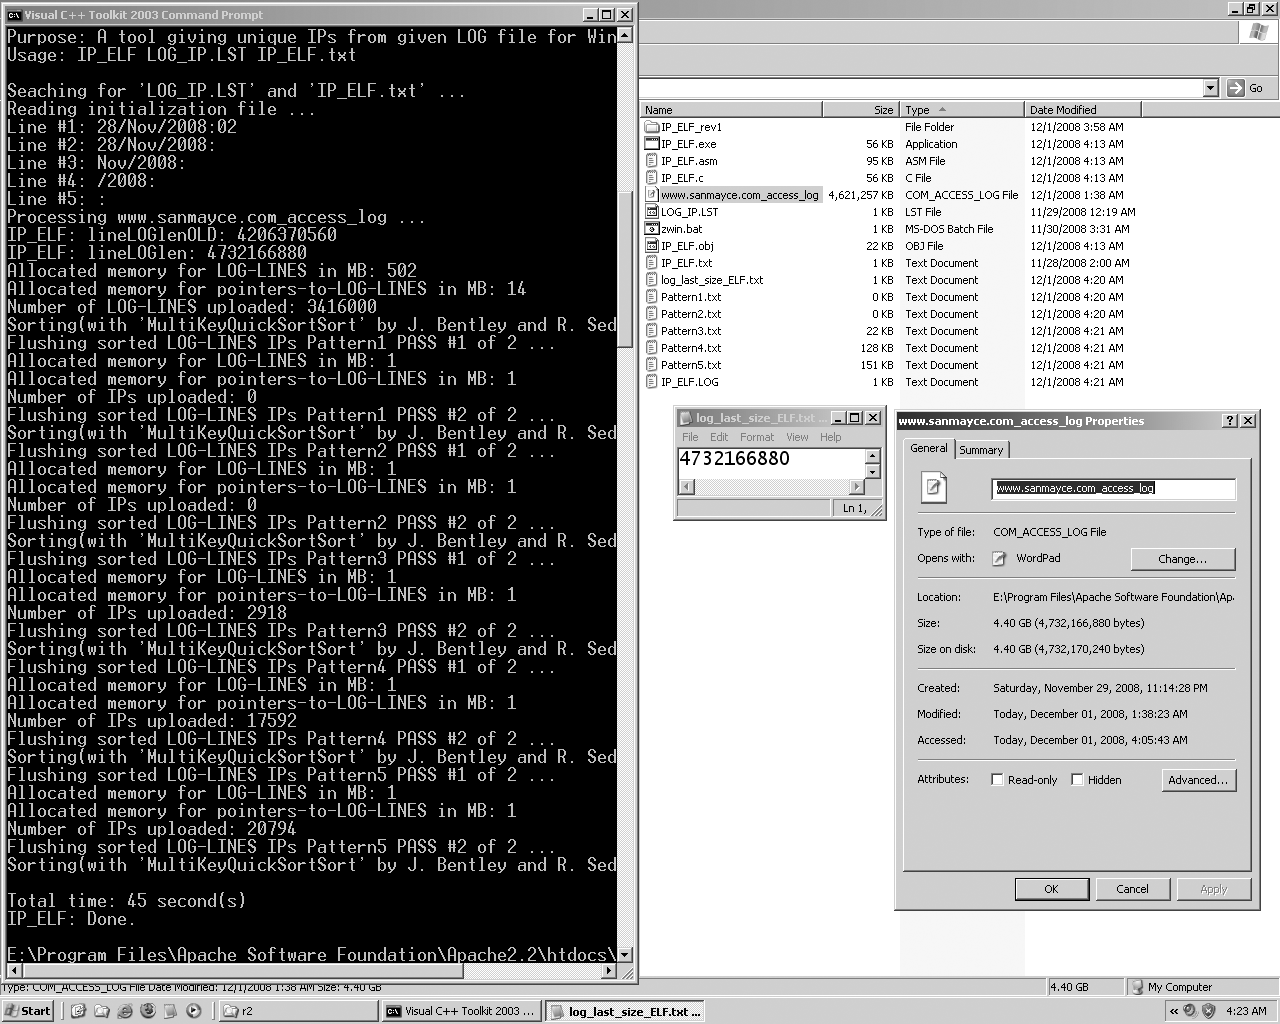This screenshot has width=1280, height=1024.
Task: Select the zwin.bat batch file icon
Action: [x=652, y=229]
